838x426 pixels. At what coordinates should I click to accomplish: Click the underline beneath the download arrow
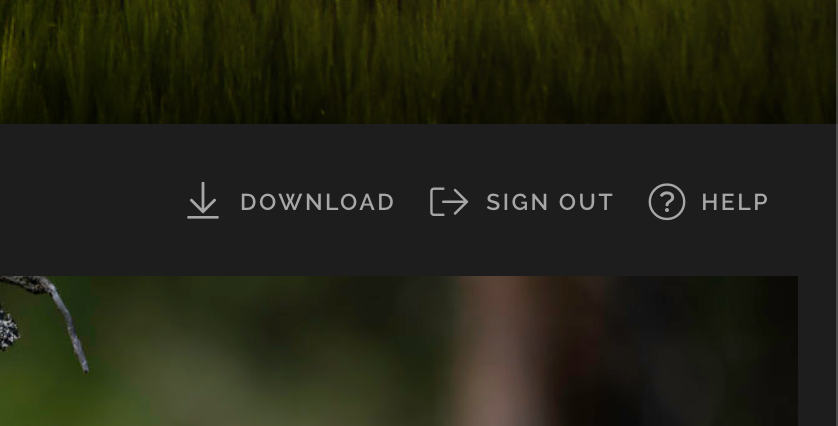[x=203, y=217]
